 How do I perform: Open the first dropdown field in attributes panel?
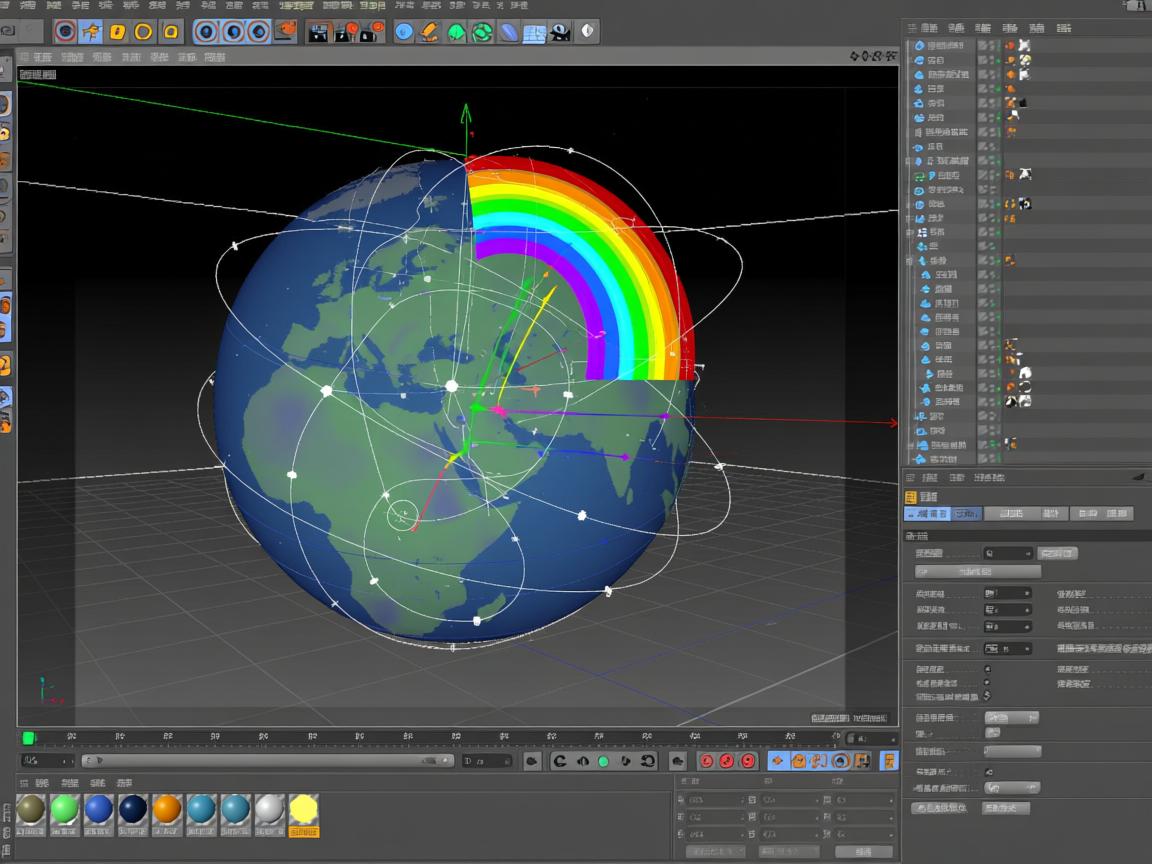point(1007,553)
